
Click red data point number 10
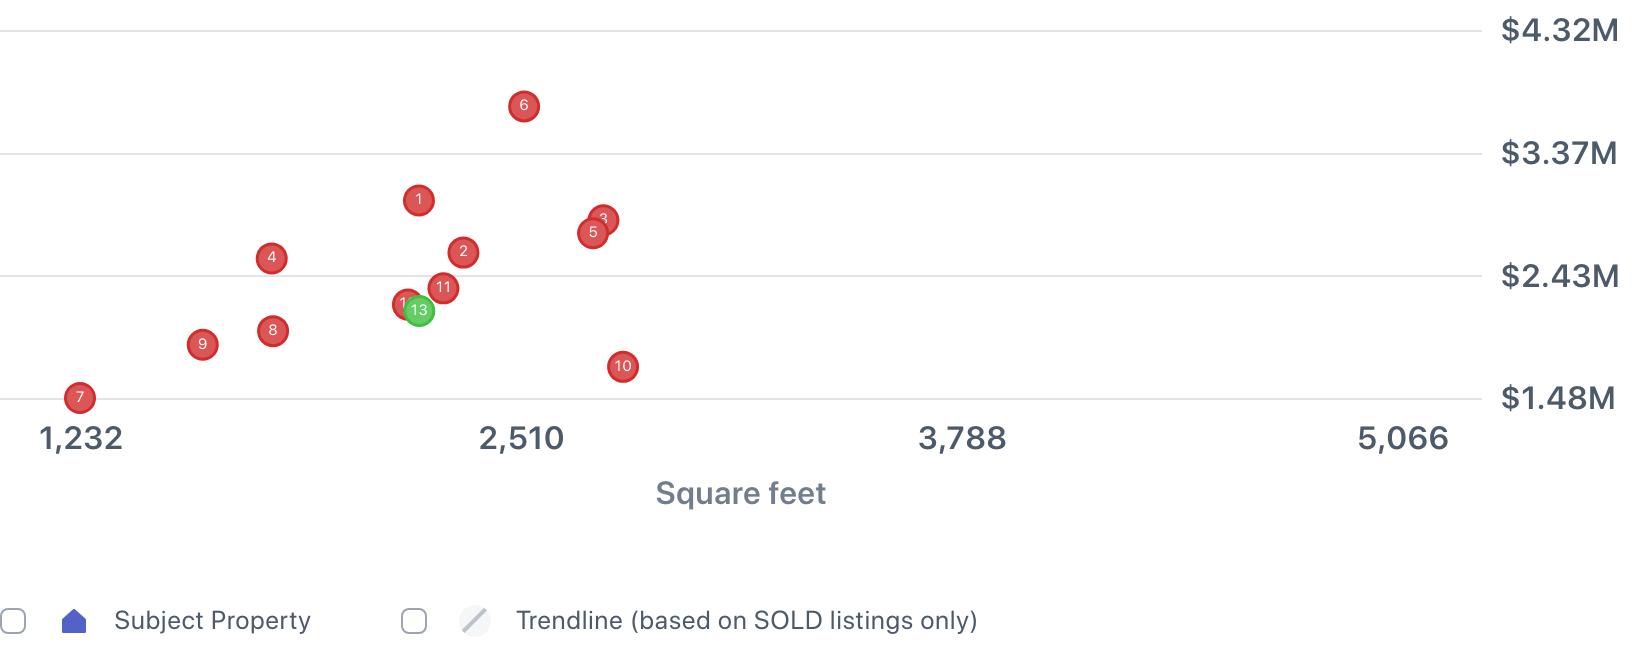(x=623, y=367)
